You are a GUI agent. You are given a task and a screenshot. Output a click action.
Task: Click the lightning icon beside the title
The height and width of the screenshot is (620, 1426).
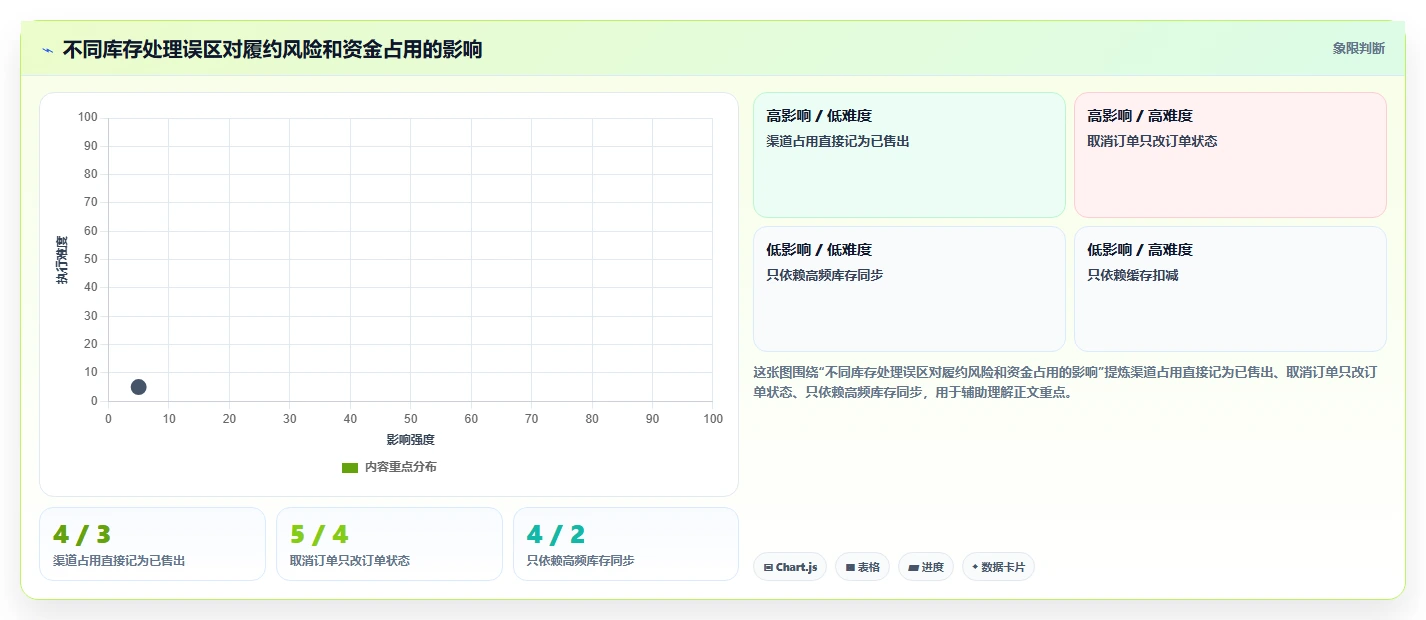(x=47, y=50)
